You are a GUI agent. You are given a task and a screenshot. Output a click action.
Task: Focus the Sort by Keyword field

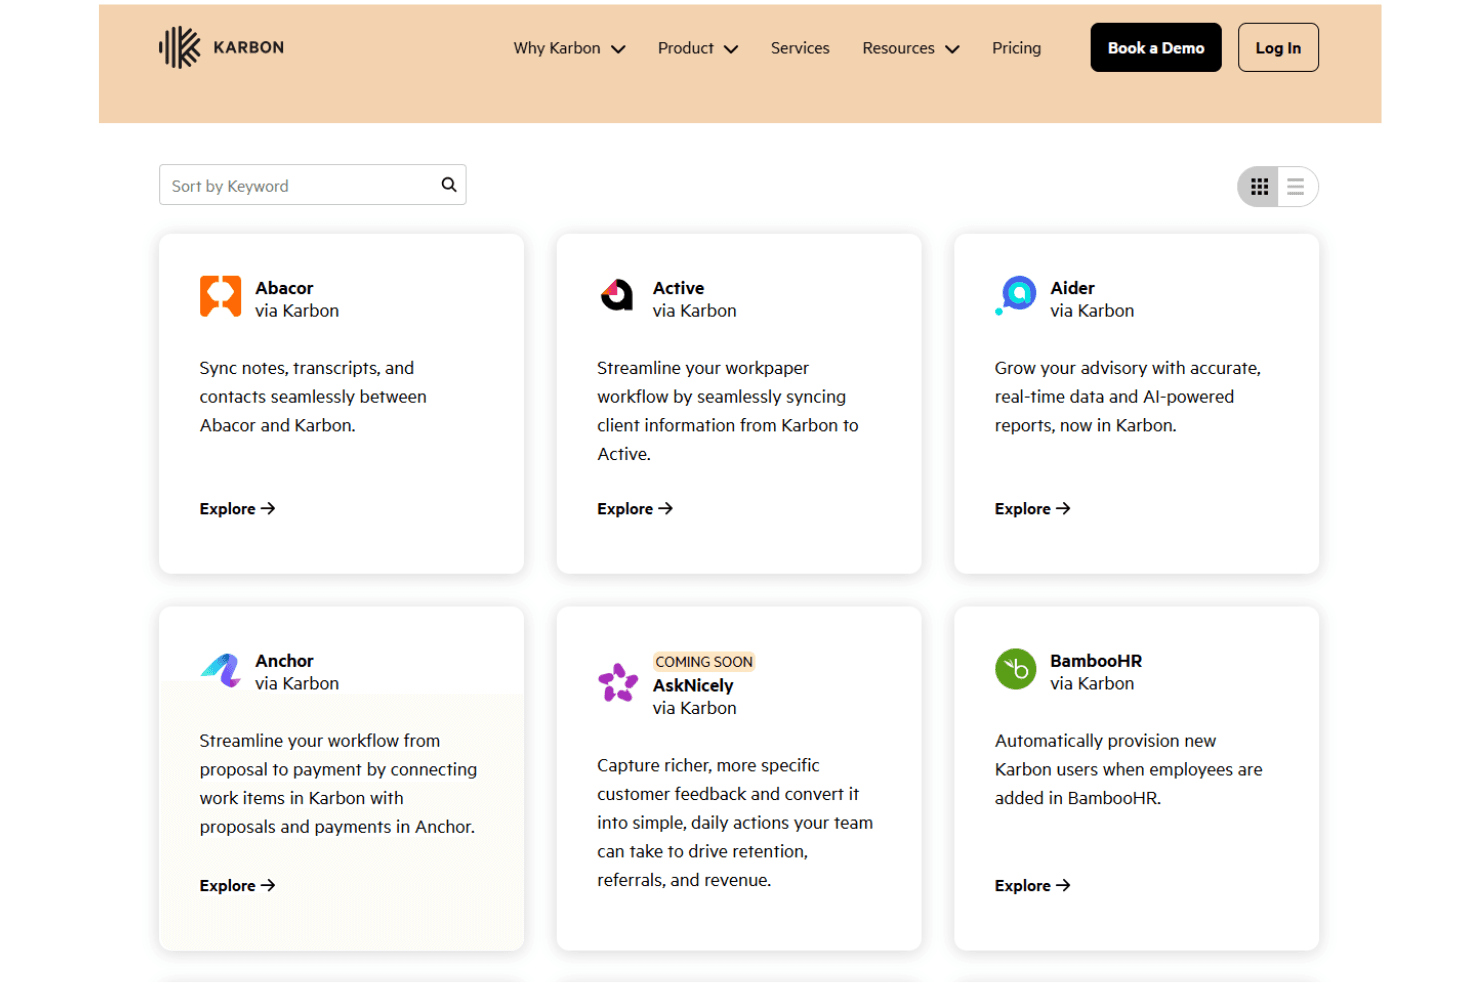pos(313,185)
